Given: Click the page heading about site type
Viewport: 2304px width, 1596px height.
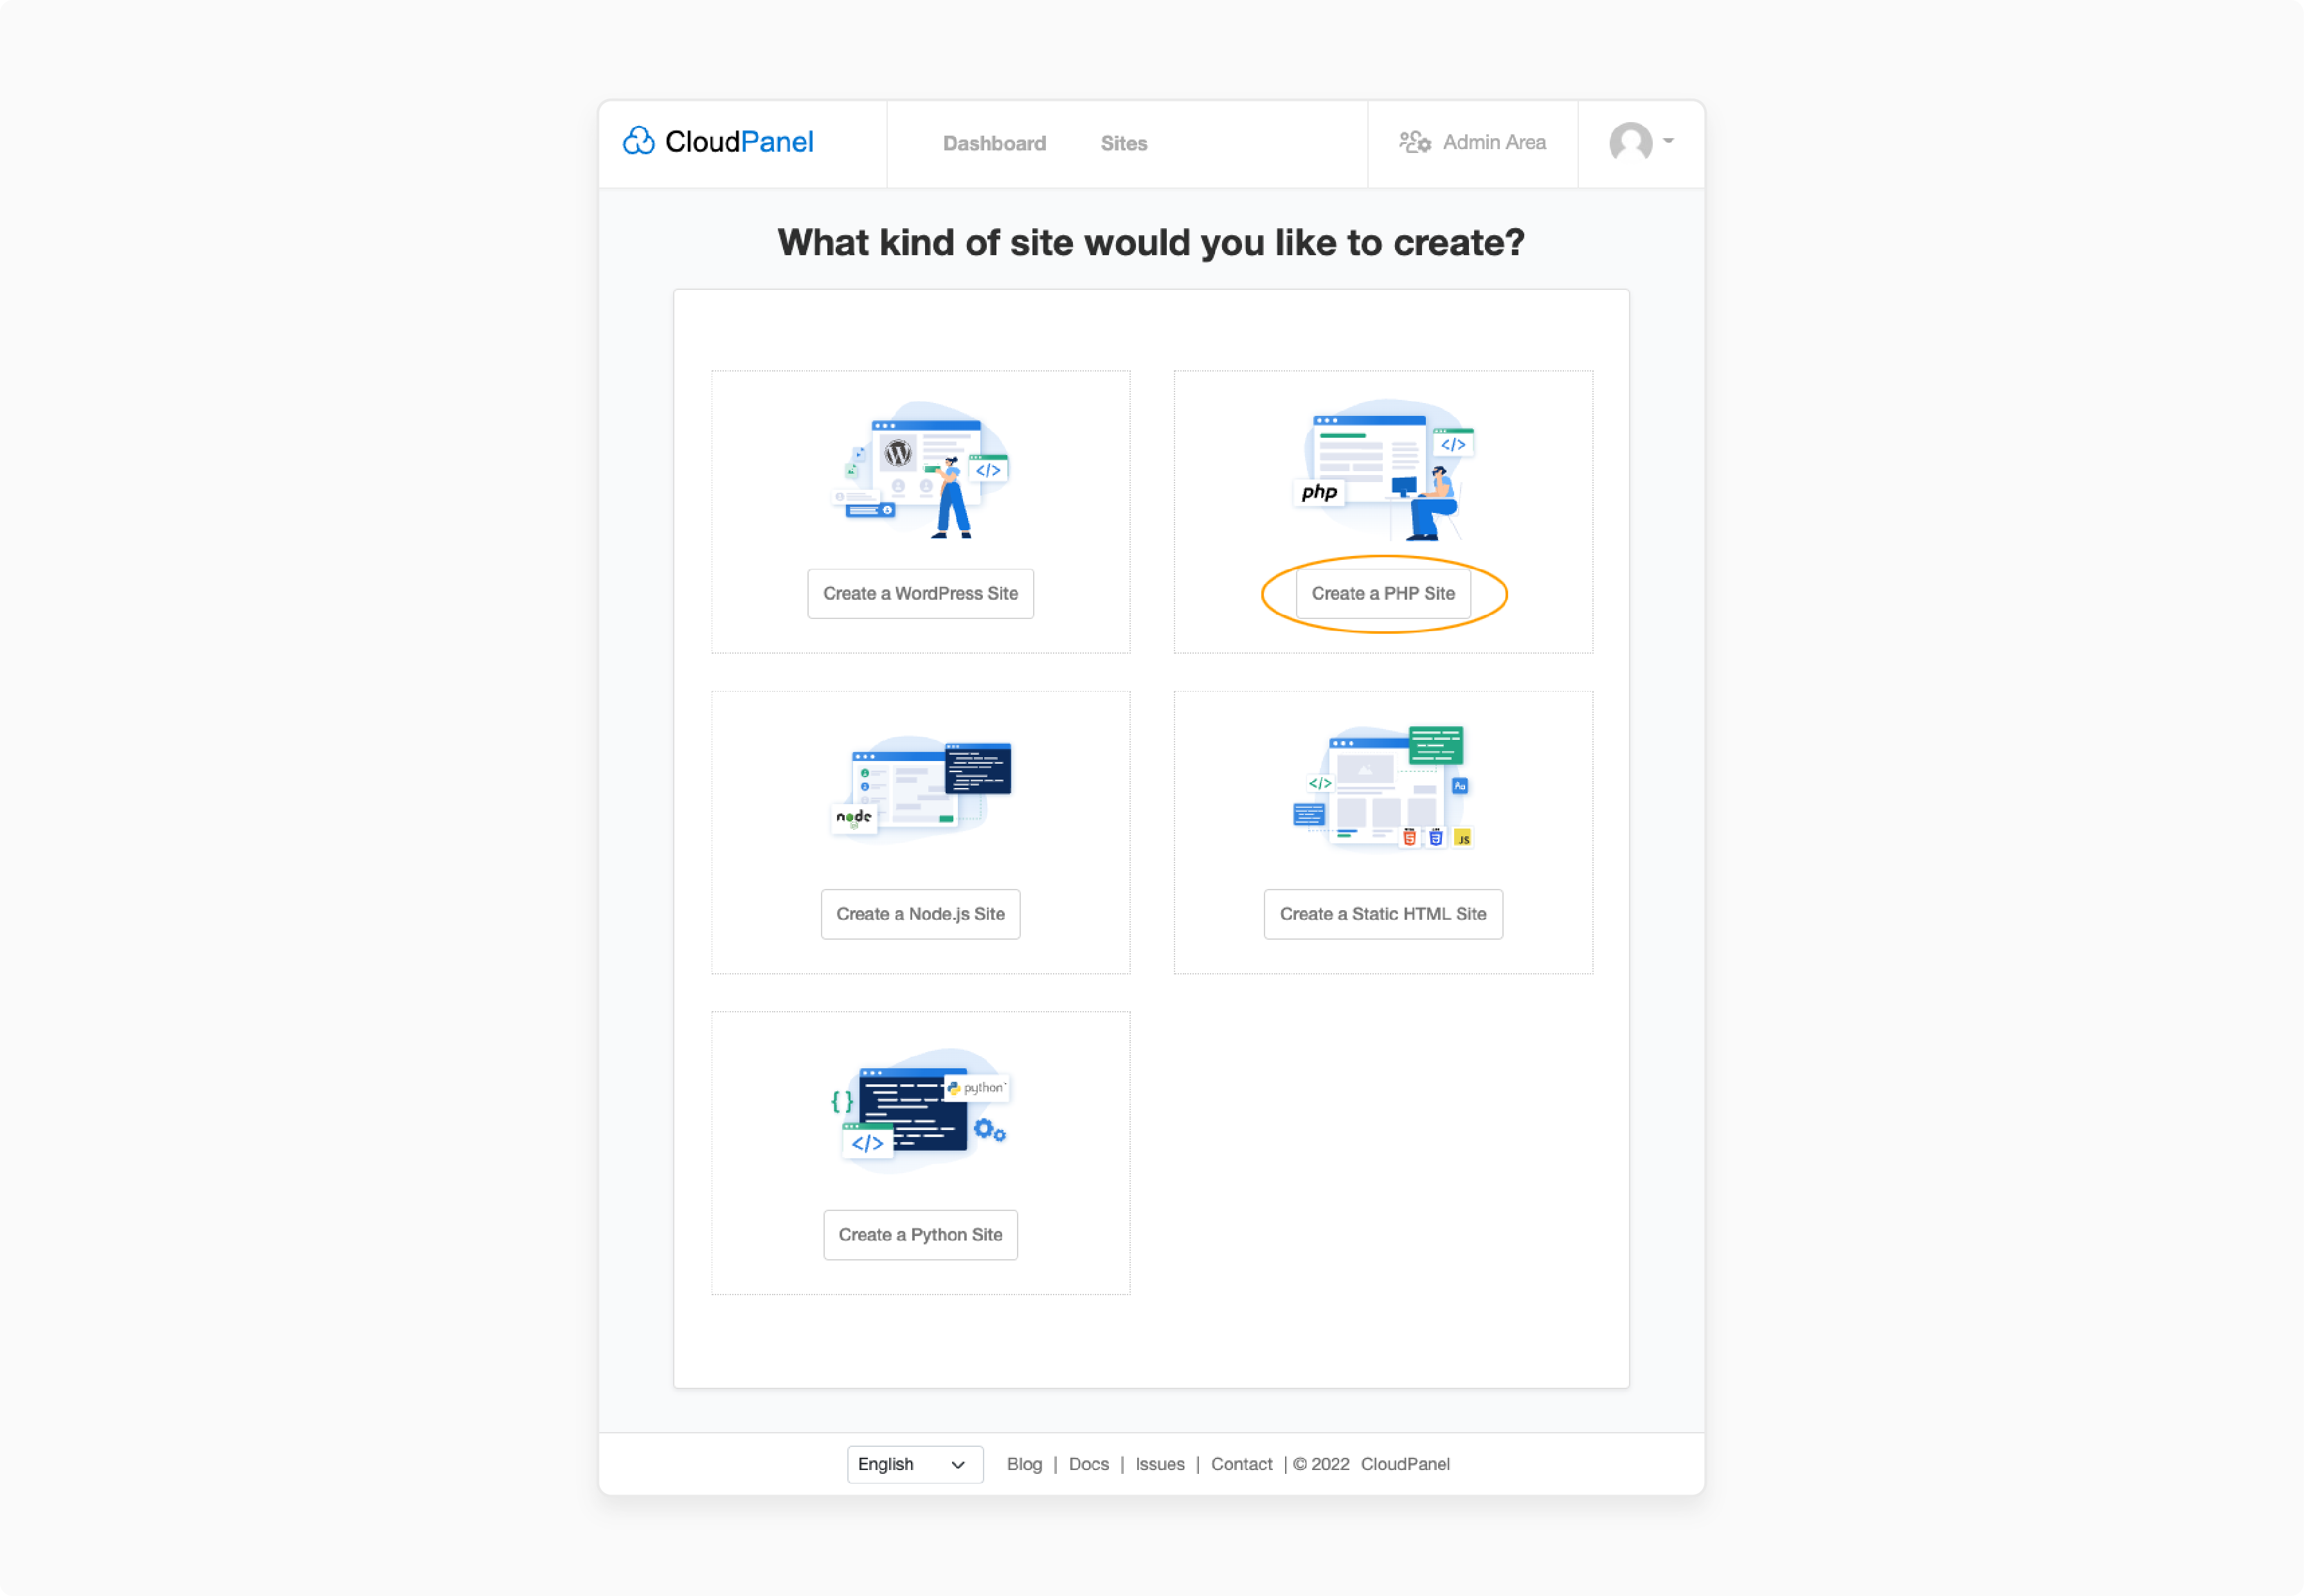Looking at the screenshot, I should click(x=1151, y=243).
